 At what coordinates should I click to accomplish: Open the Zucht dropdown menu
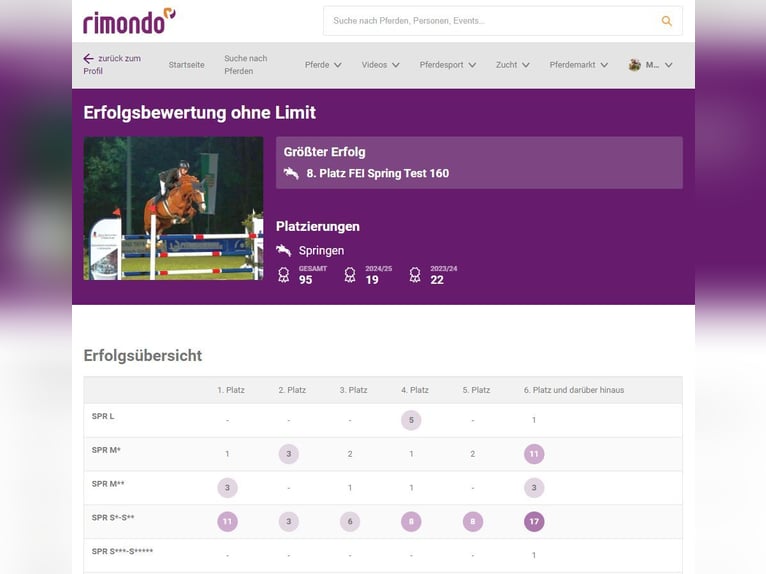512,65
